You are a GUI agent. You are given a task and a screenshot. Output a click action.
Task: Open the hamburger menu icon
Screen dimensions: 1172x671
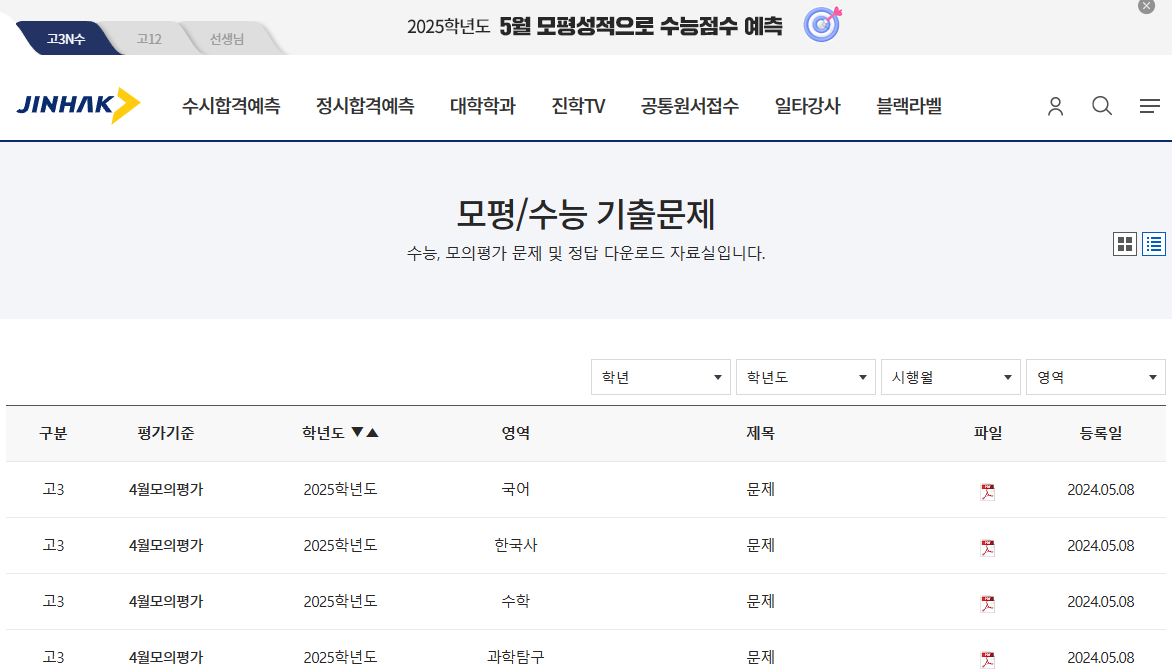[x=1150, y=105]
